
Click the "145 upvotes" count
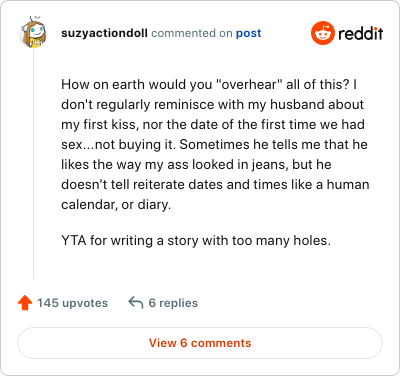coord(72,303)
